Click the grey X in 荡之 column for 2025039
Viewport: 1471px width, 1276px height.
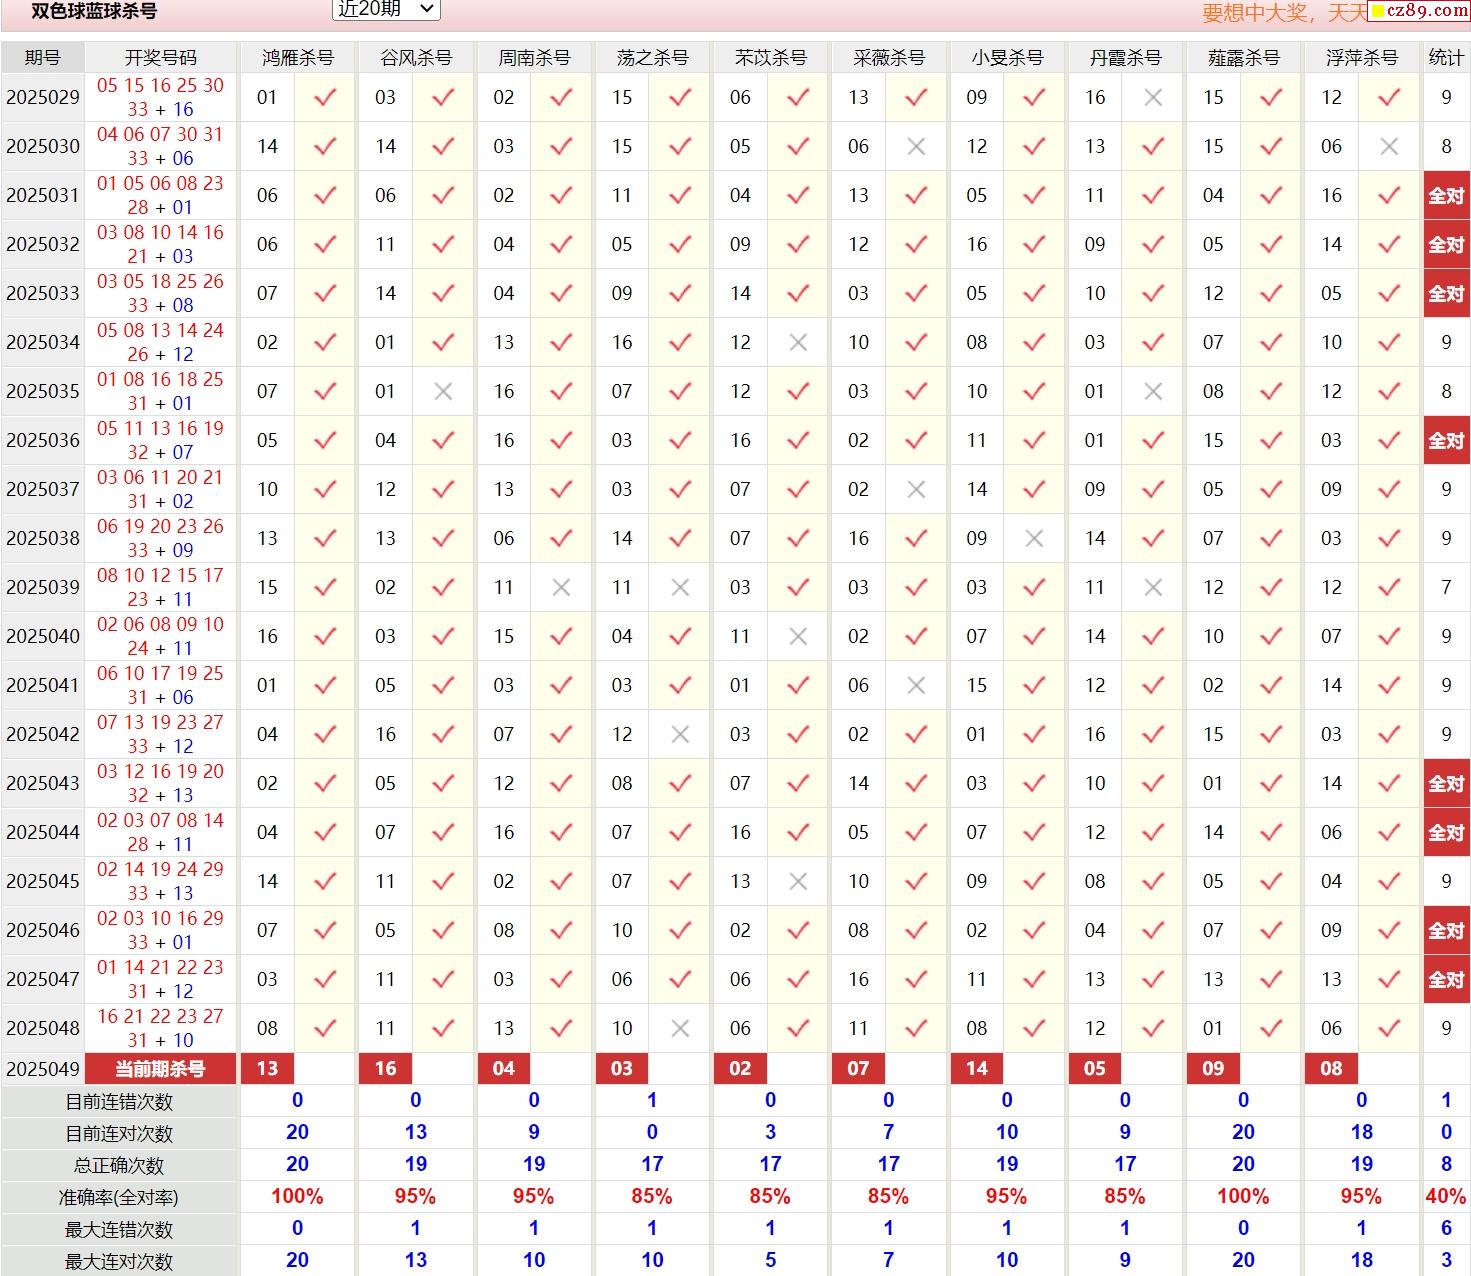coord(680,588)
